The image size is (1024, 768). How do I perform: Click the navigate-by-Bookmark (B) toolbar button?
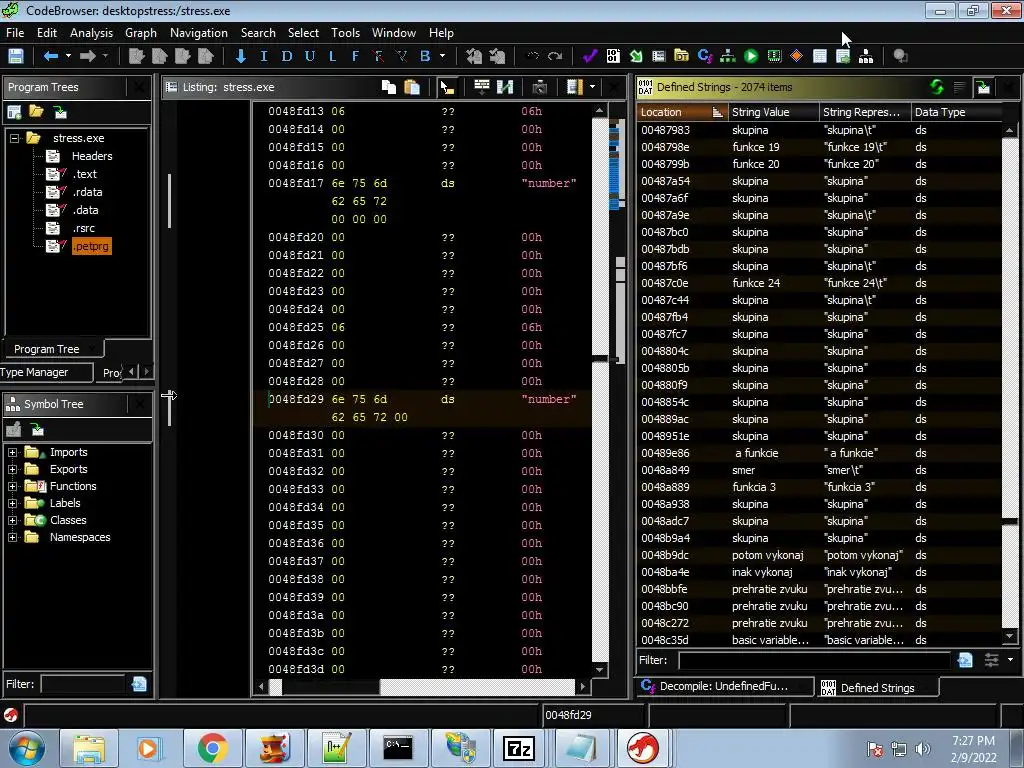point(425,56)
